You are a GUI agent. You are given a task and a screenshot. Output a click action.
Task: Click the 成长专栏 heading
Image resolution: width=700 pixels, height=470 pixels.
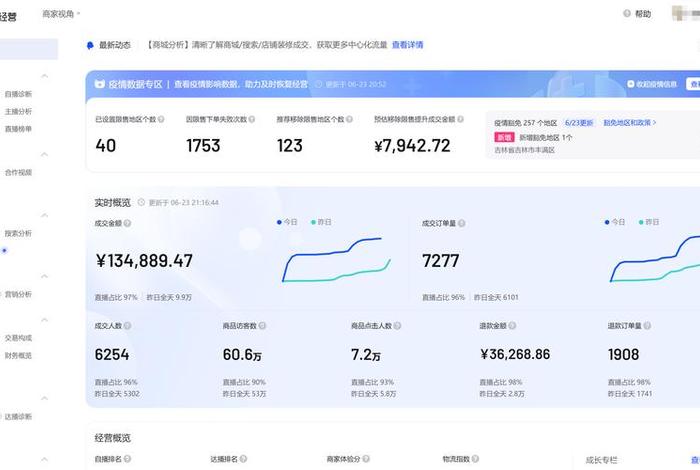(601, 460)
